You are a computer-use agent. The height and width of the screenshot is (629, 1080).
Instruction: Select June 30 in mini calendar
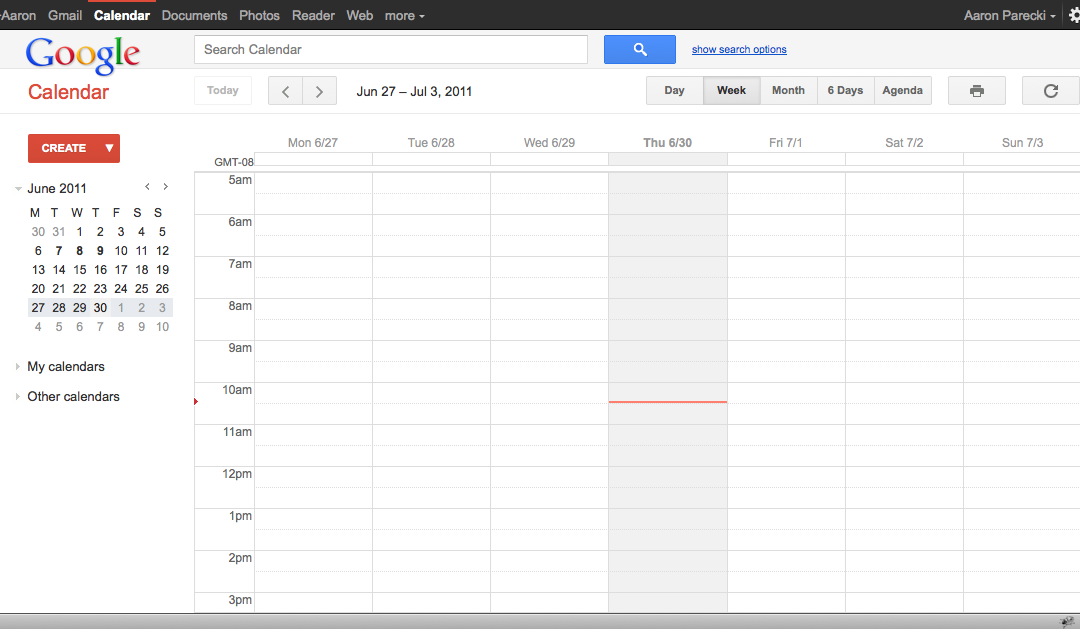coord(100,308)
